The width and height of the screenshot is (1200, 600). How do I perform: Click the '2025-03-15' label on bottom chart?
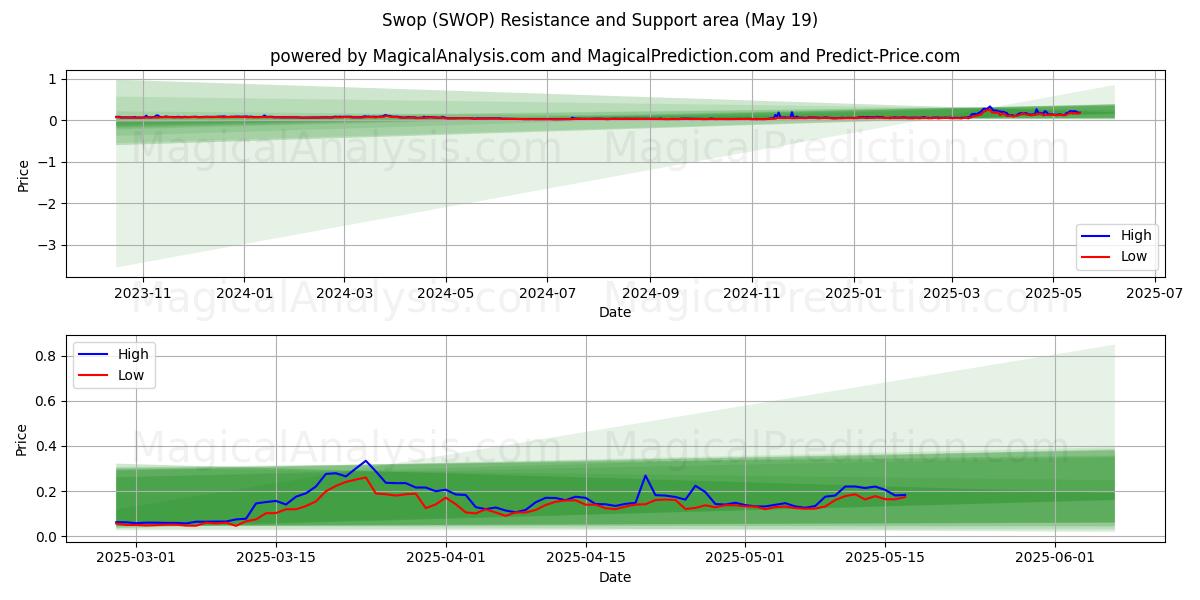tap(276, 558)
